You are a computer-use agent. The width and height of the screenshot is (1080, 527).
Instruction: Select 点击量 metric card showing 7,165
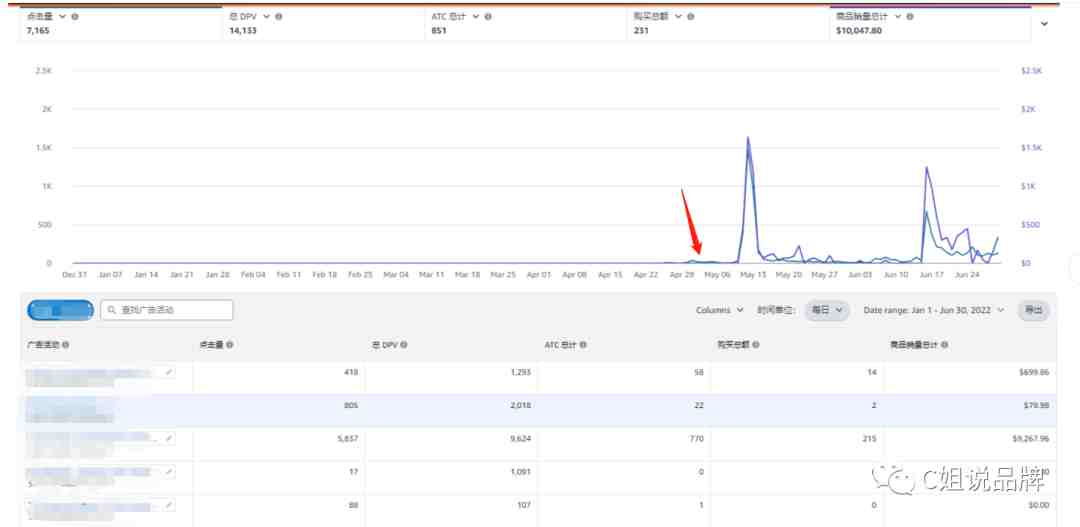[121, 23]
